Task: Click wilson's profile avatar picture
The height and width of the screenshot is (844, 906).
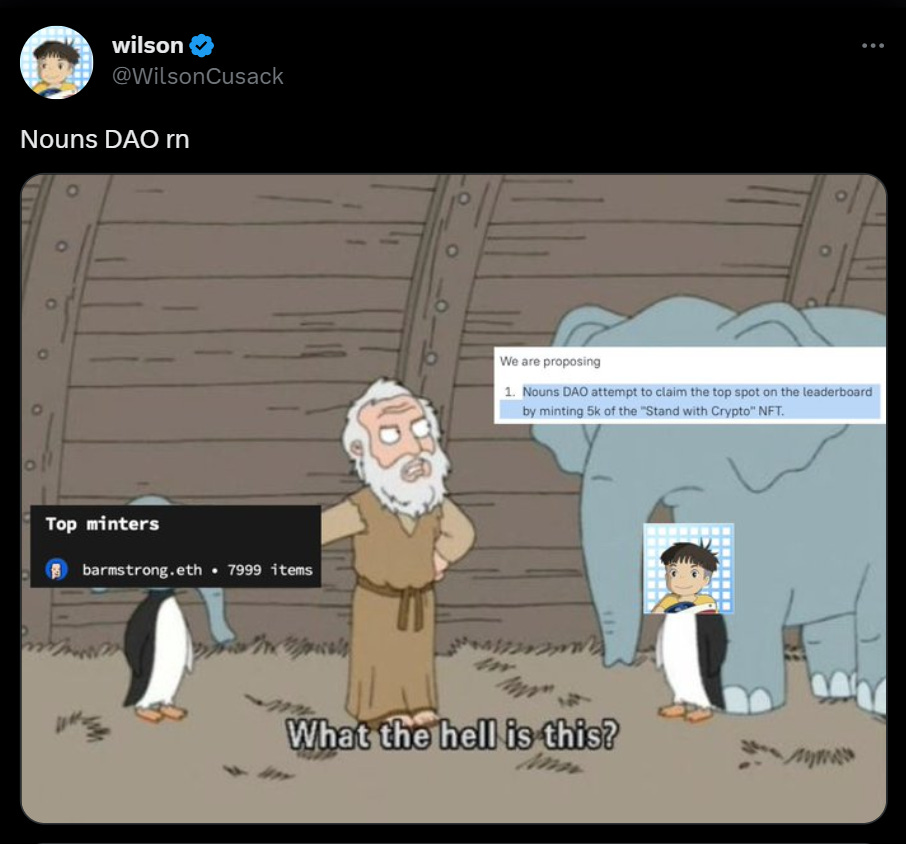Action: [x=57, y=62]
